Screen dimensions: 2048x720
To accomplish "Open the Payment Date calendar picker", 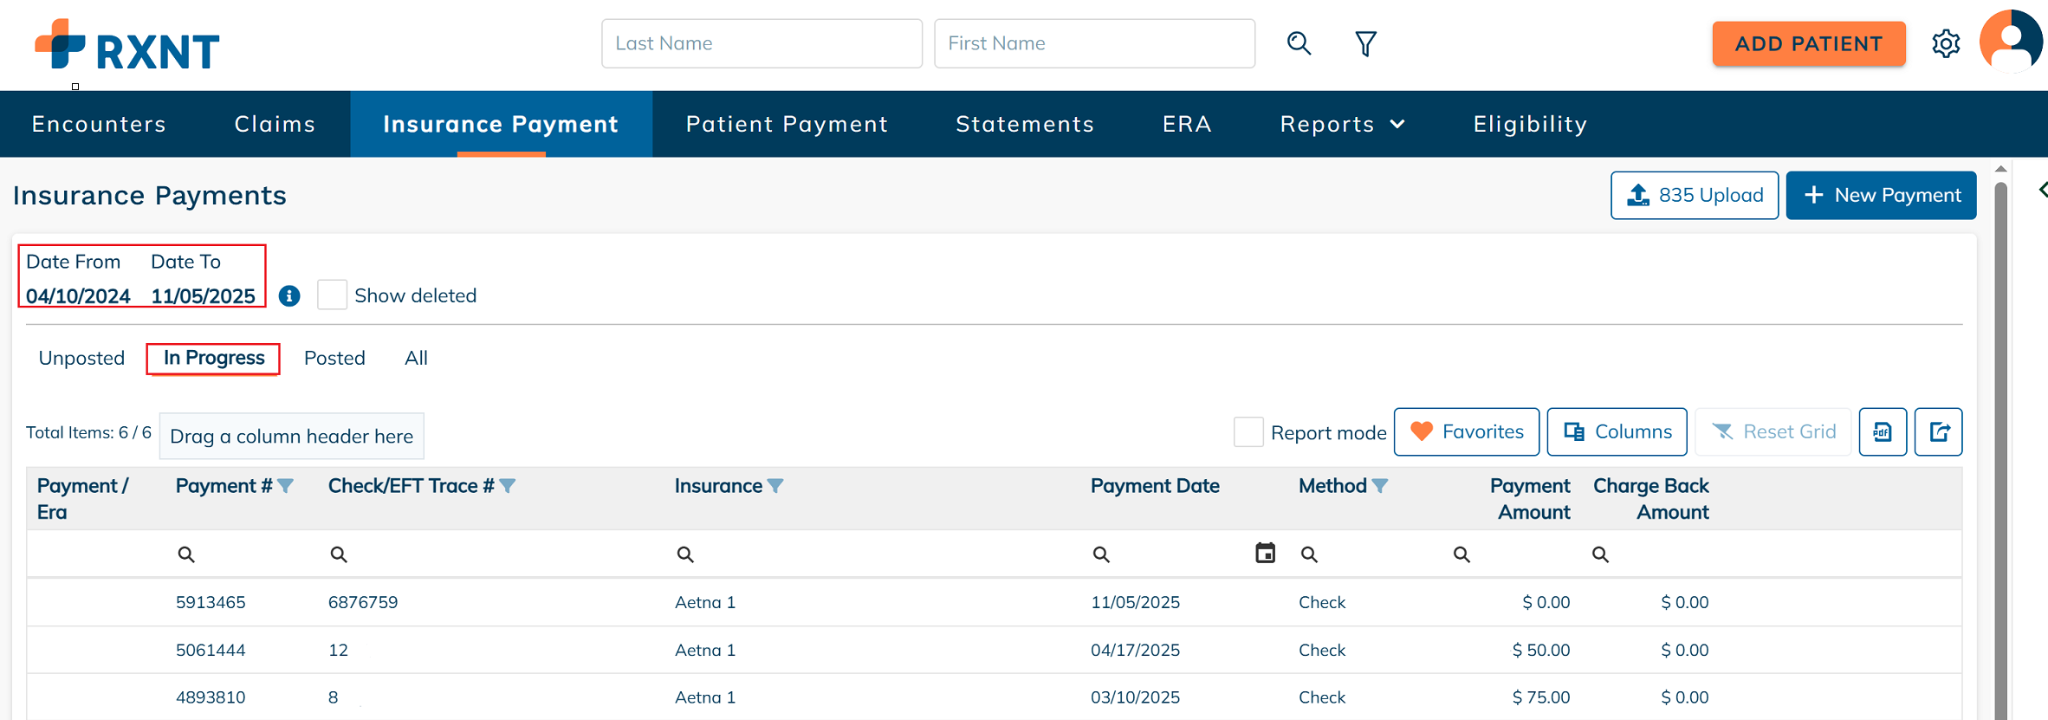I will [x=1265, y=553].
